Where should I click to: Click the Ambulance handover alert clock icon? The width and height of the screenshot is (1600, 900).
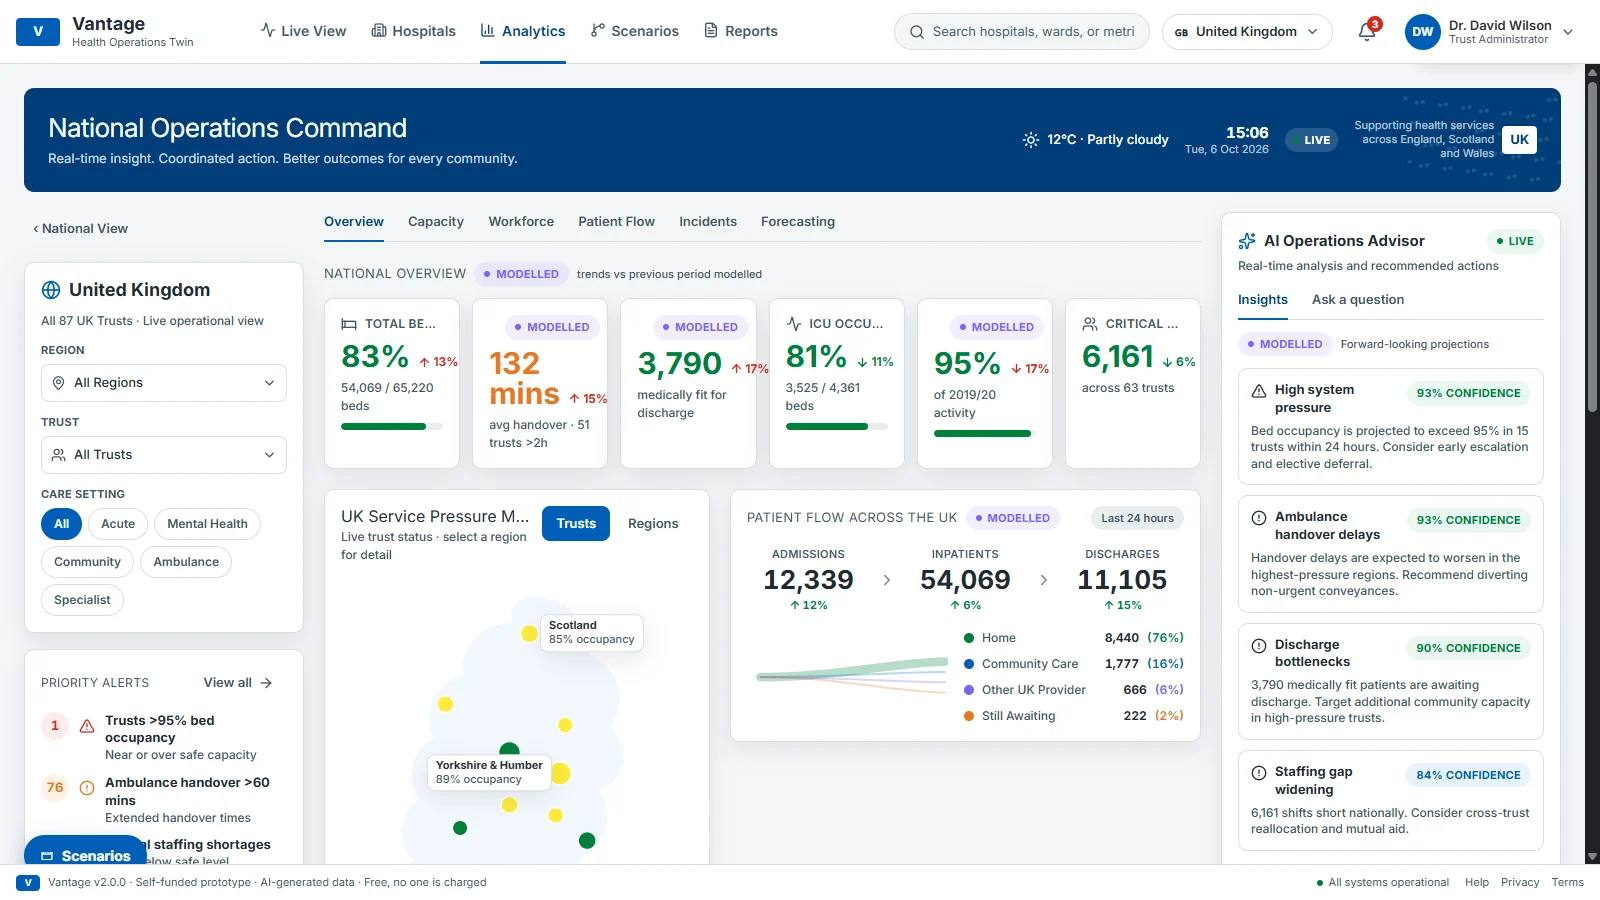(x=87, y=788)
